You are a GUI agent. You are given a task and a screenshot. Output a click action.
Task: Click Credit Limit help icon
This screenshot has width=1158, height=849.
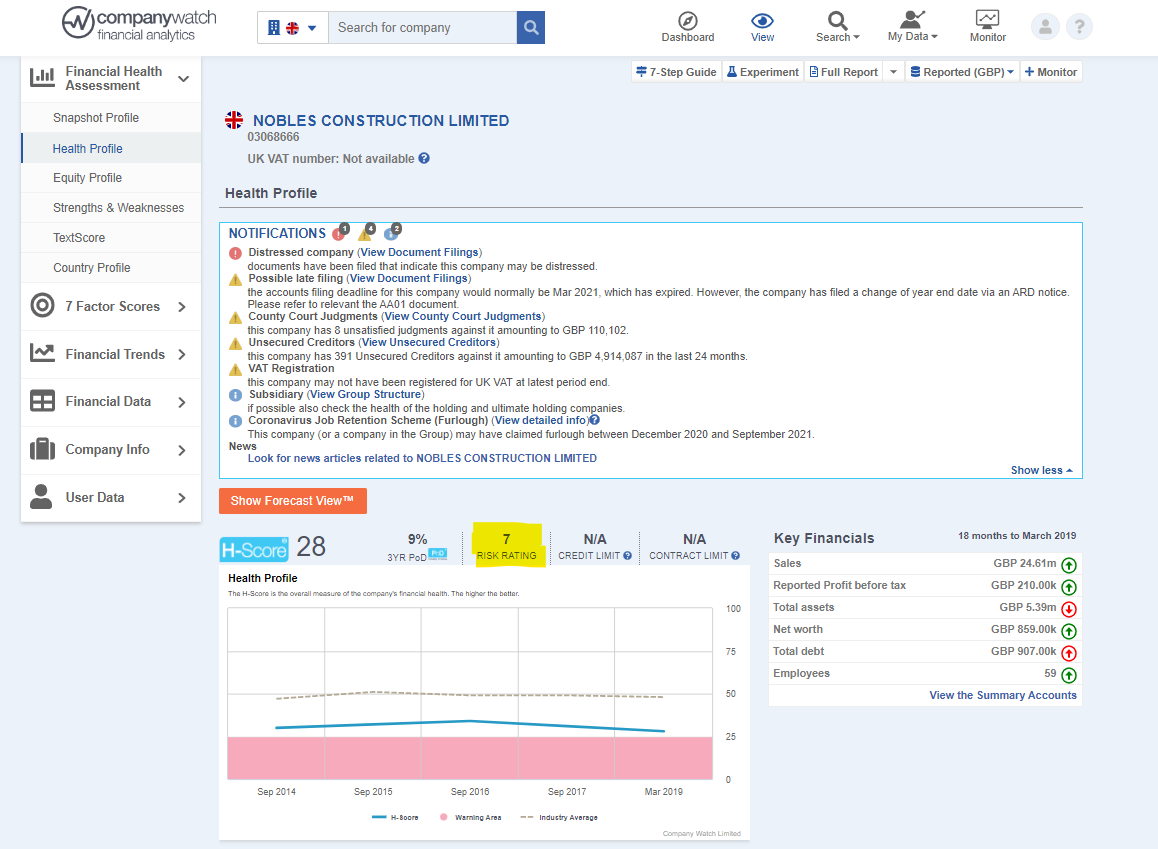click(628, 556)
